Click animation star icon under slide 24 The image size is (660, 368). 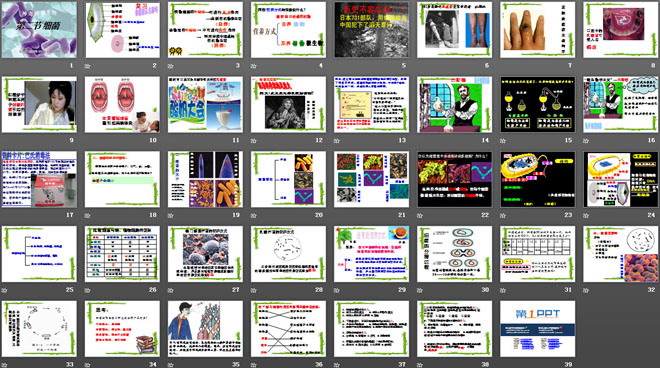[x=586, y=216]
